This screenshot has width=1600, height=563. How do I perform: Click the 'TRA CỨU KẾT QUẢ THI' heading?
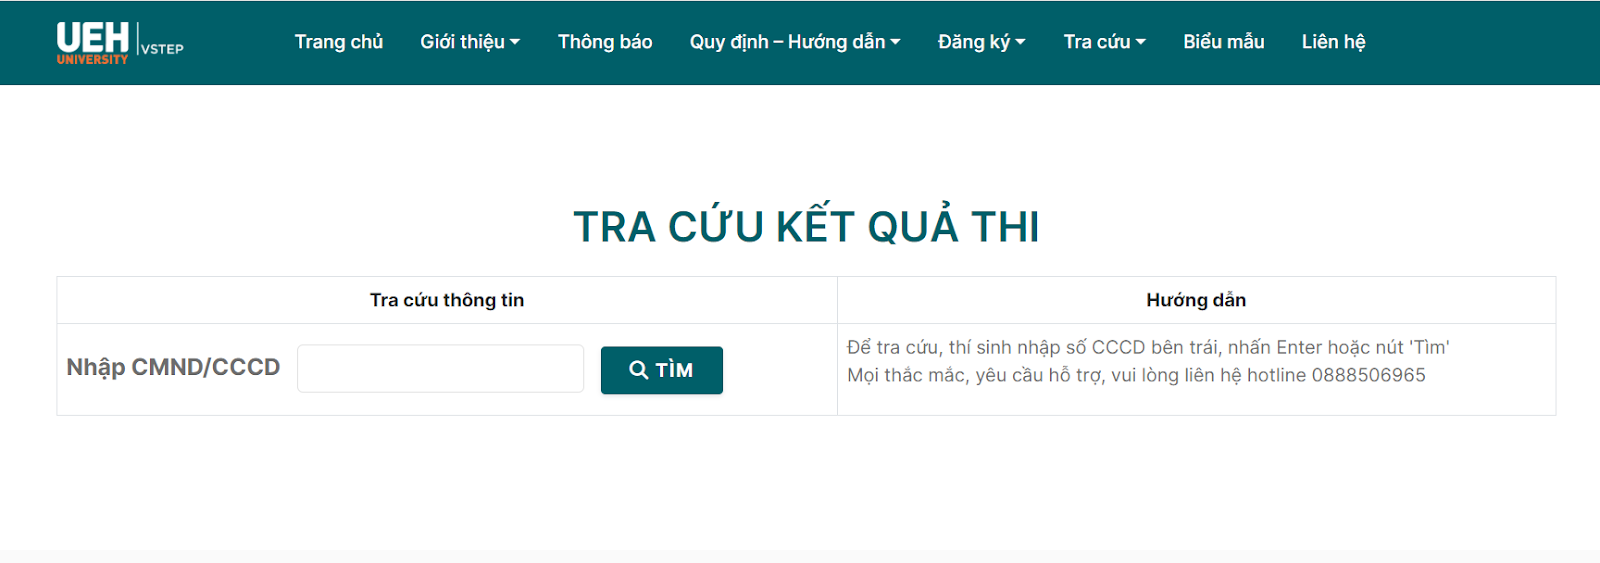pyautogui.click(x=806, y=226)
